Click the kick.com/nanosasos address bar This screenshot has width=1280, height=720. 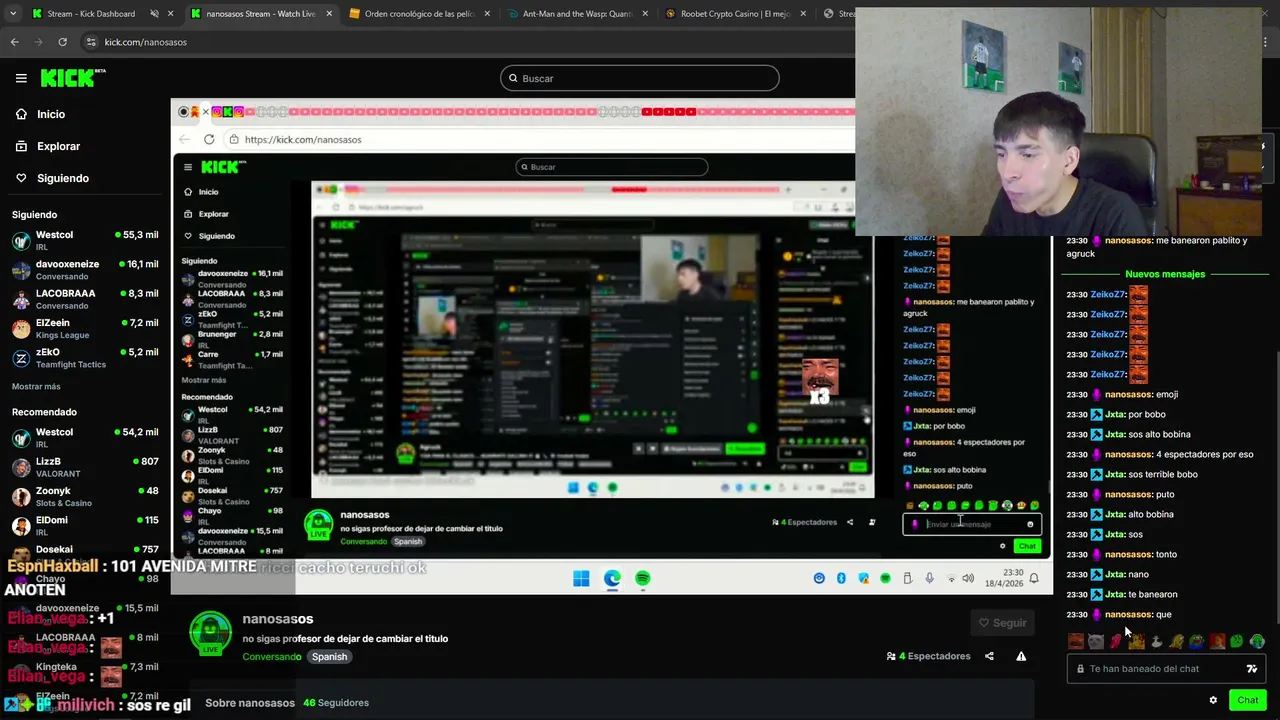[146, 42]
